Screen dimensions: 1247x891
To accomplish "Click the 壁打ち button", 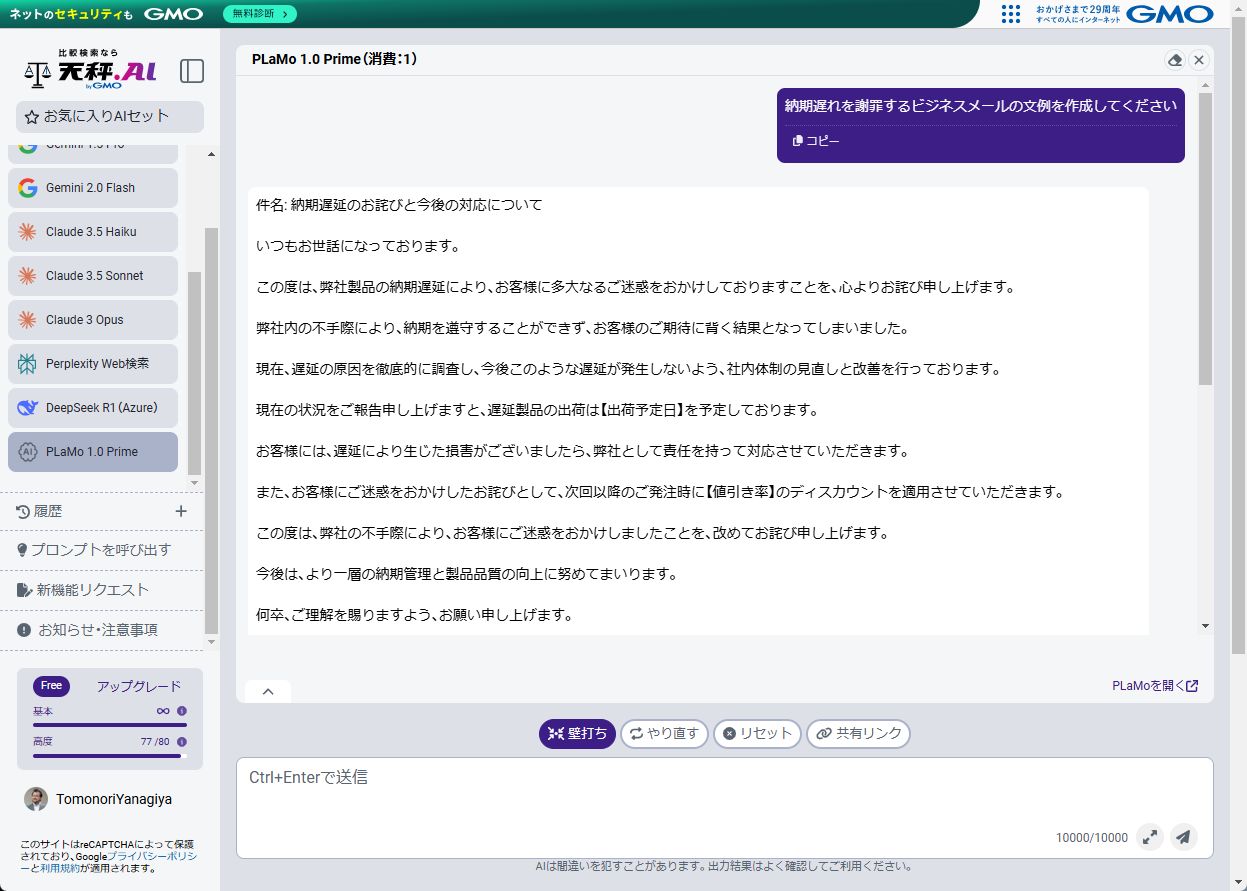I will (577, 733).
